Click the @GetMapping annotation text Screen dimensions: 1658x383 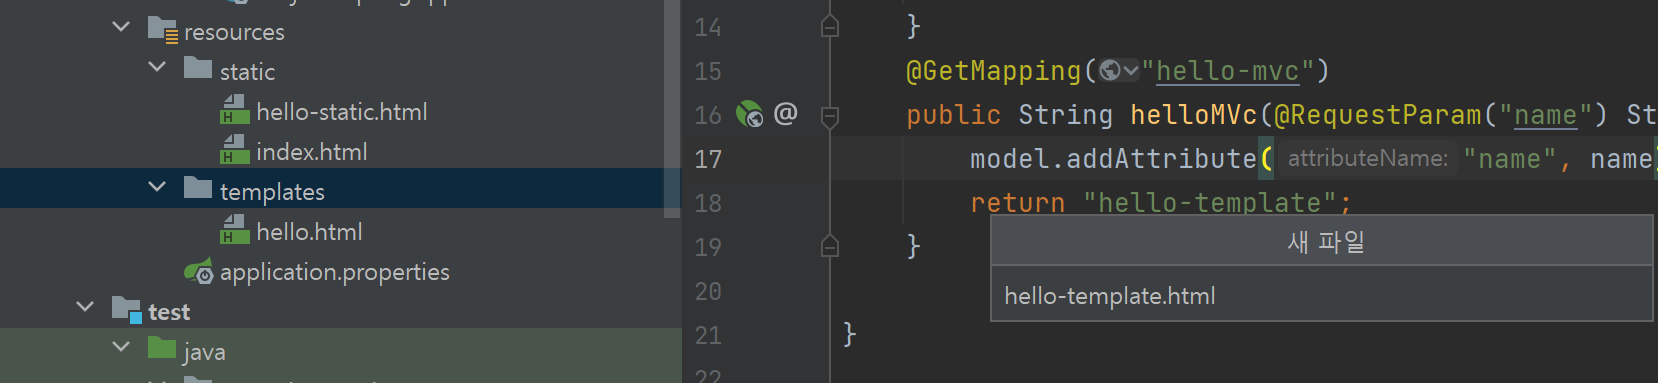[994, 71]
